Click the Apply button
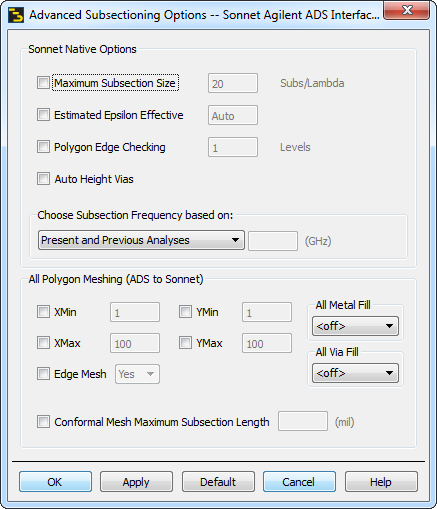This screenshot has width=437, height=509. (136, 482)
